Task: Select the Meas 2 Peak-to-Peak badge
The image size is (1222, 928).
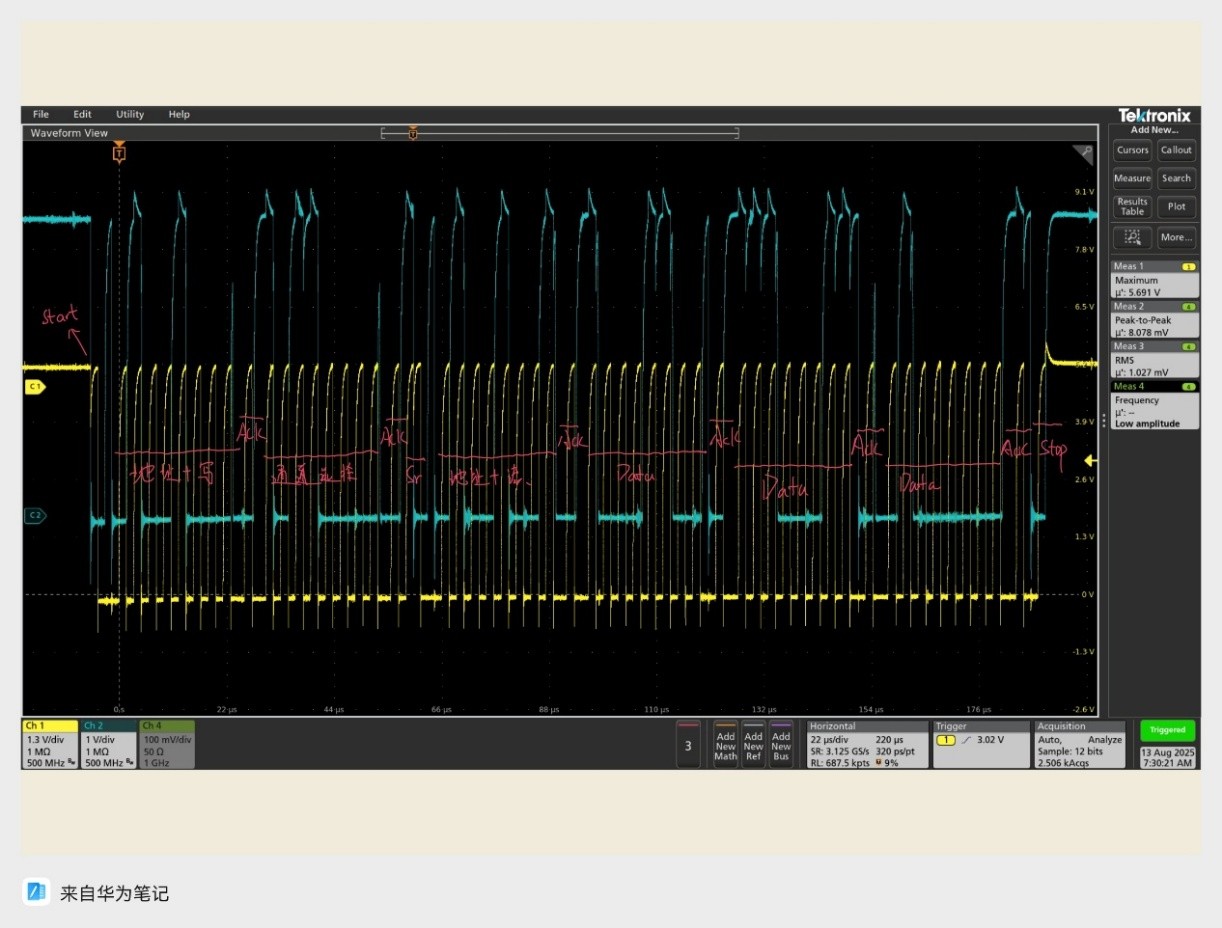Action: (1154, 319)
